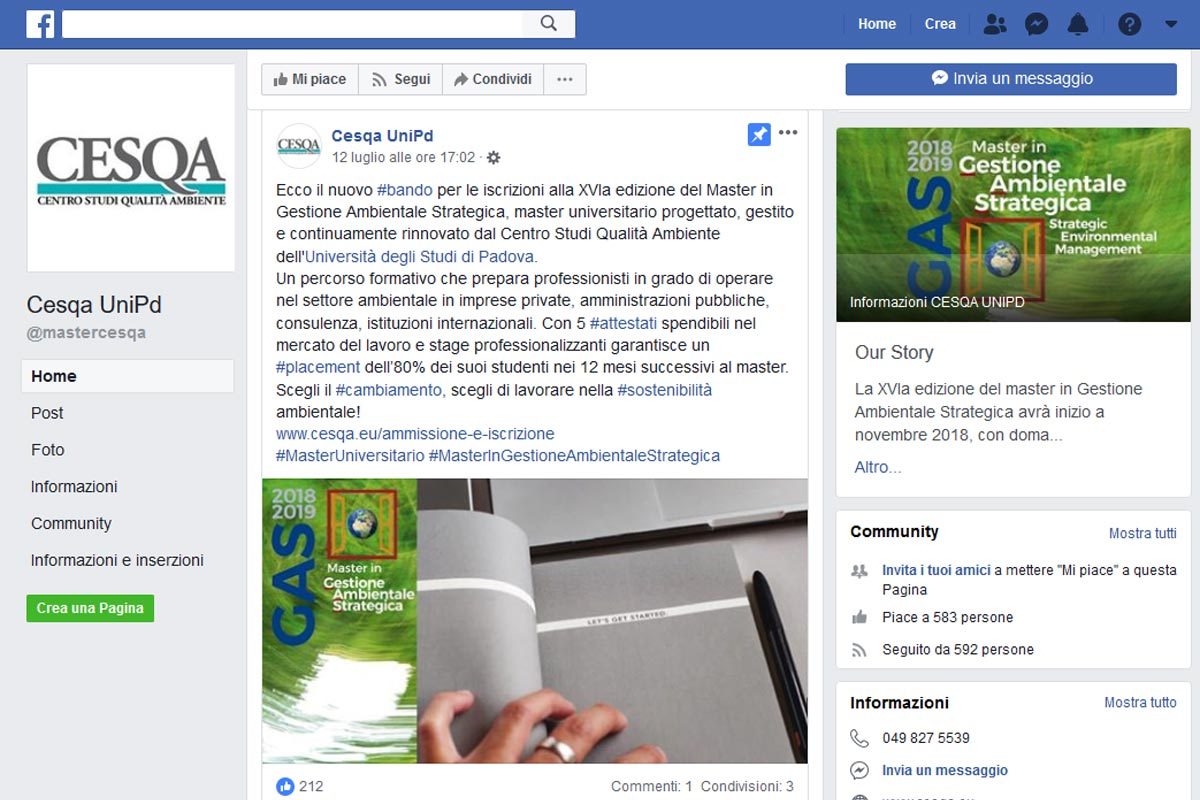Open the help question mark icon

1129,24
